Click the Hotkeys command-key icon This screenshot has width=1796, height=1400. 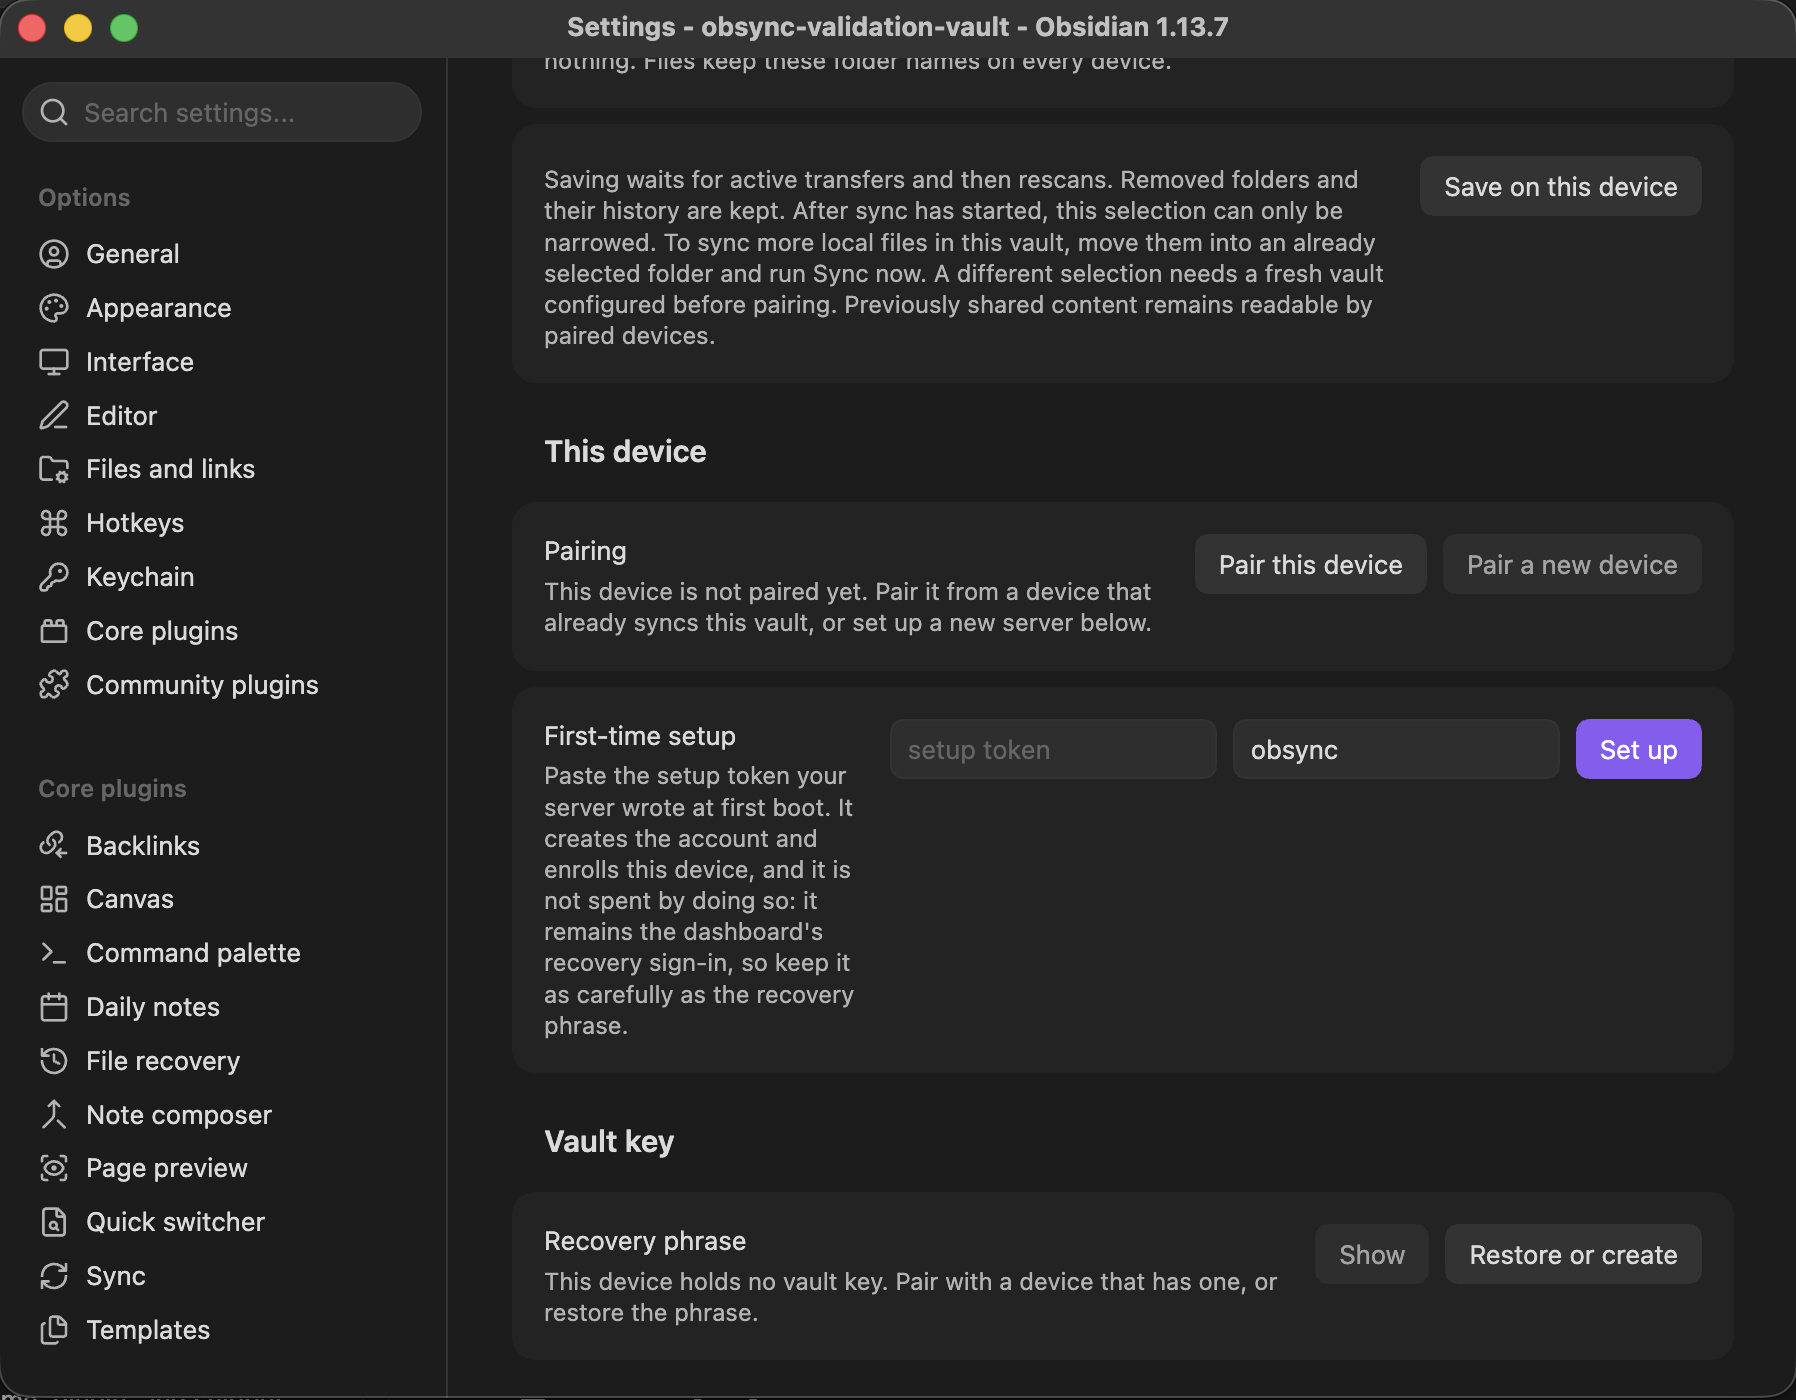click(x=54, y=523)
